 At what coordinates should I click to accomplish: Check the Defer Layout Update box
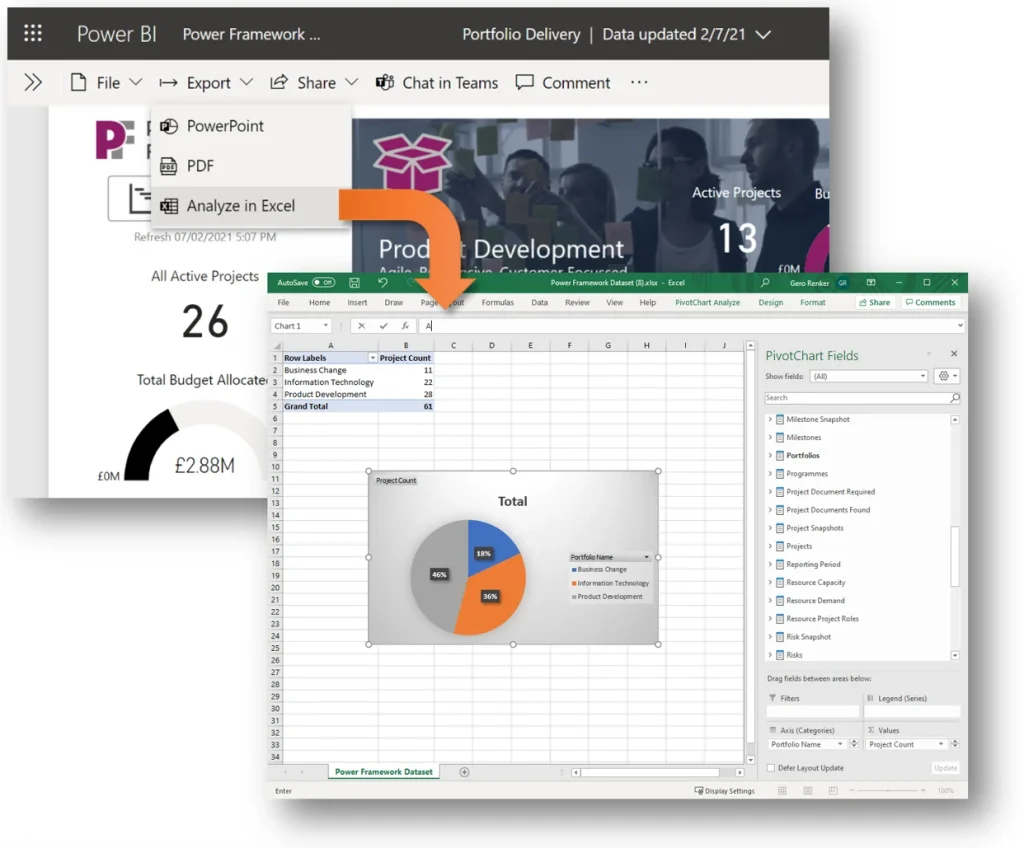point(770,768)
